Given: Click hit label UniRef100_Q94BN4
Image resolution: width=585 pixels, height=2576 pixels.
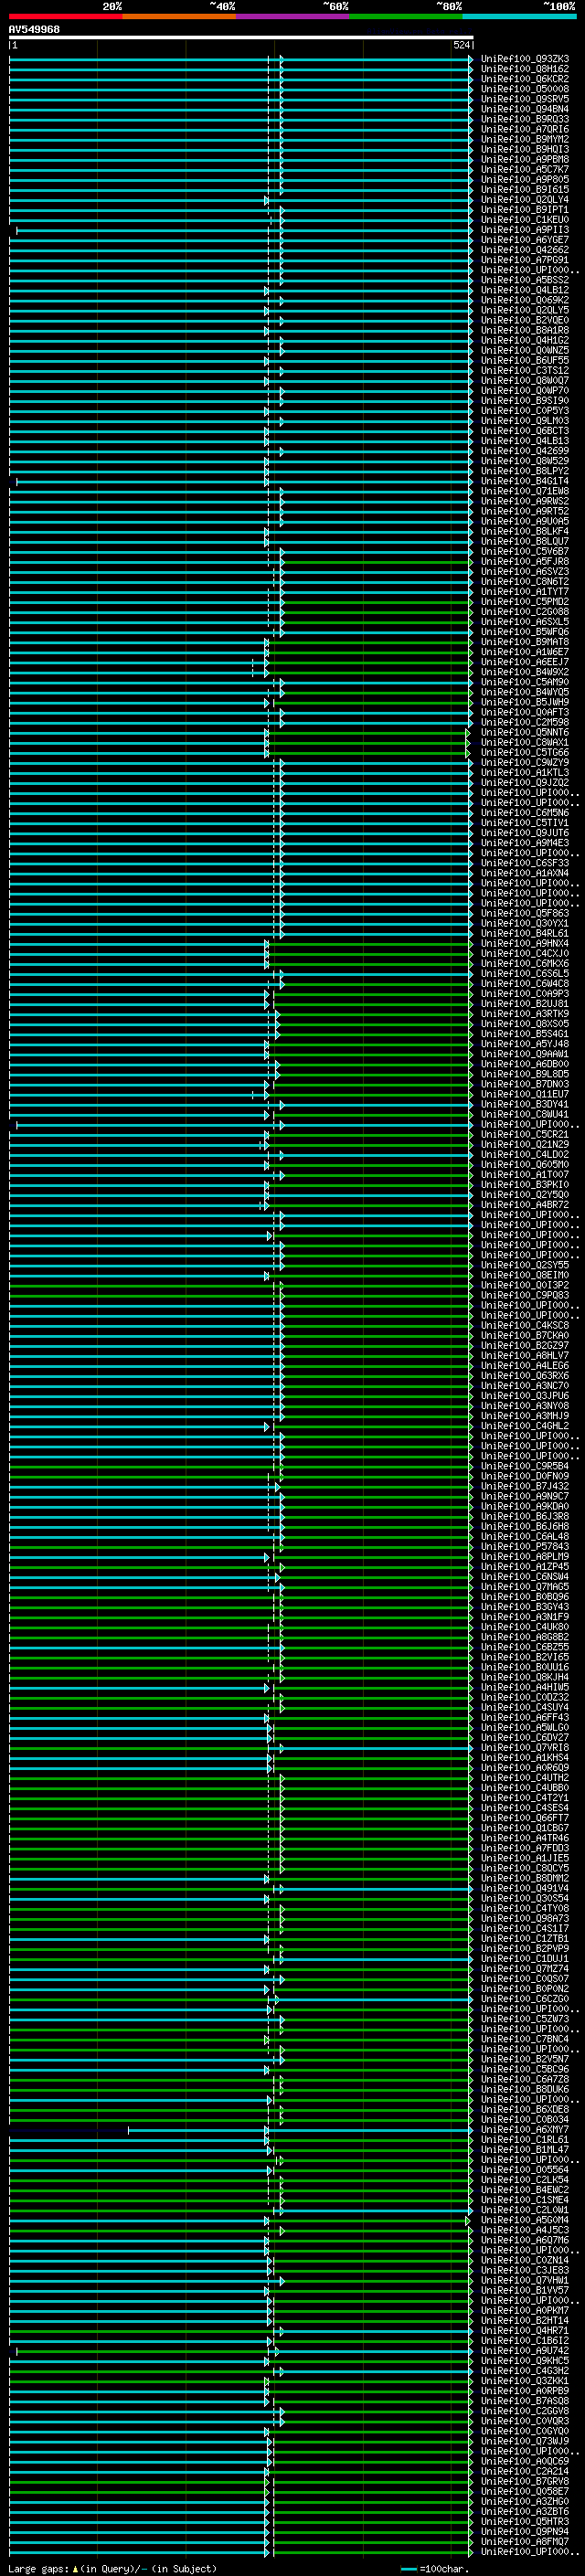Looking at the screenshot, I should [525, 109].
